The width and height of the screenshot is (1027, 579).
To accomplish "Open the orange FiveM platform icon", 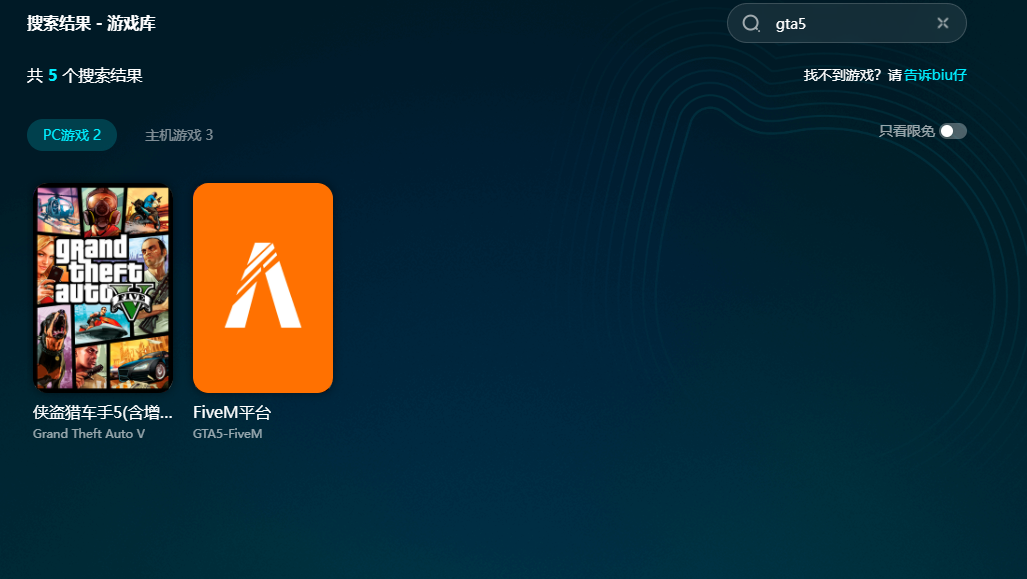I will (263, 288).
